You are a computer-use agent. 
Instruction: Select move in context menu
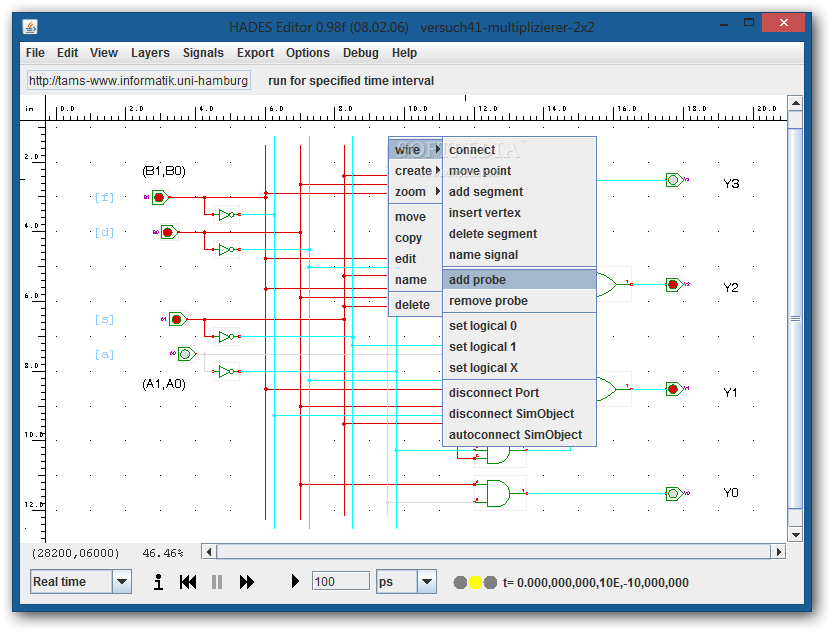[416, 217]
